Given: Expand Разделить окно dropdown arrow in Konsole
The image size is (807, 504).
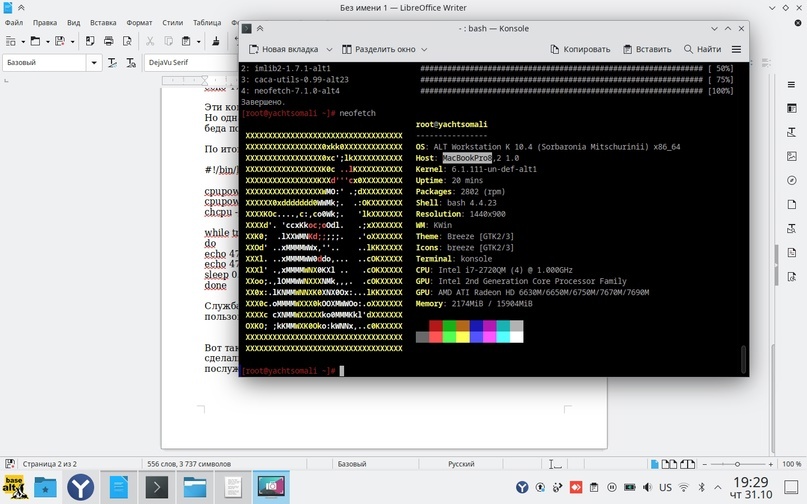Looking at the screenshot, I should (424, 49).
